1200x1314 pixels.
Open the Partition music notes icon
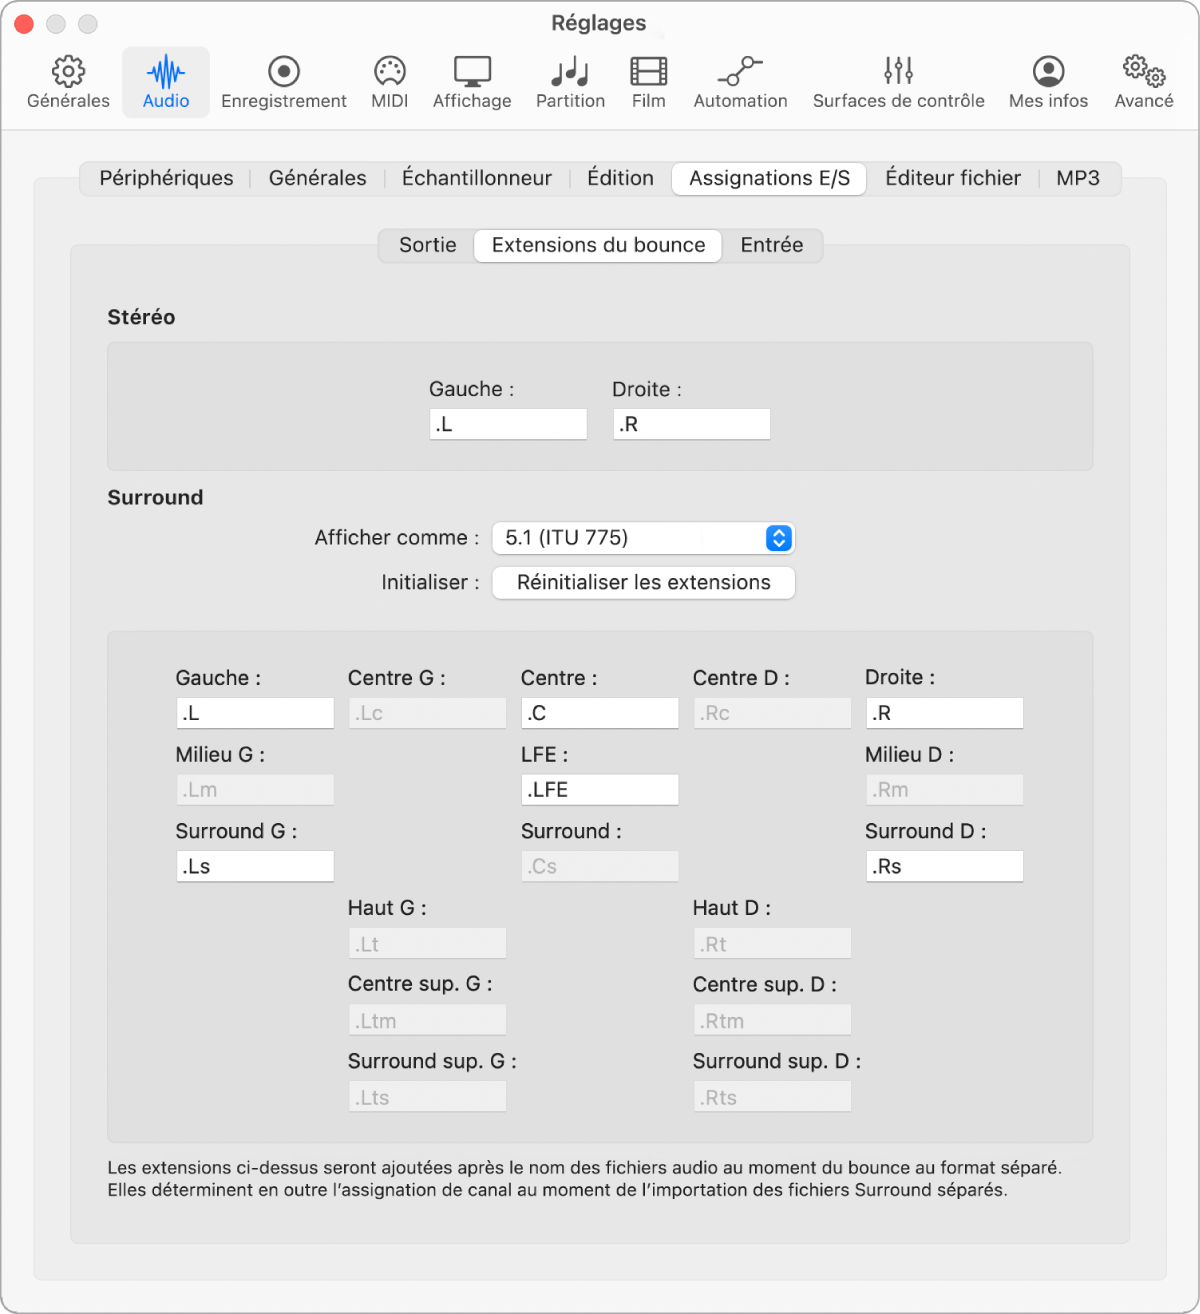click(x=570, y=71)
